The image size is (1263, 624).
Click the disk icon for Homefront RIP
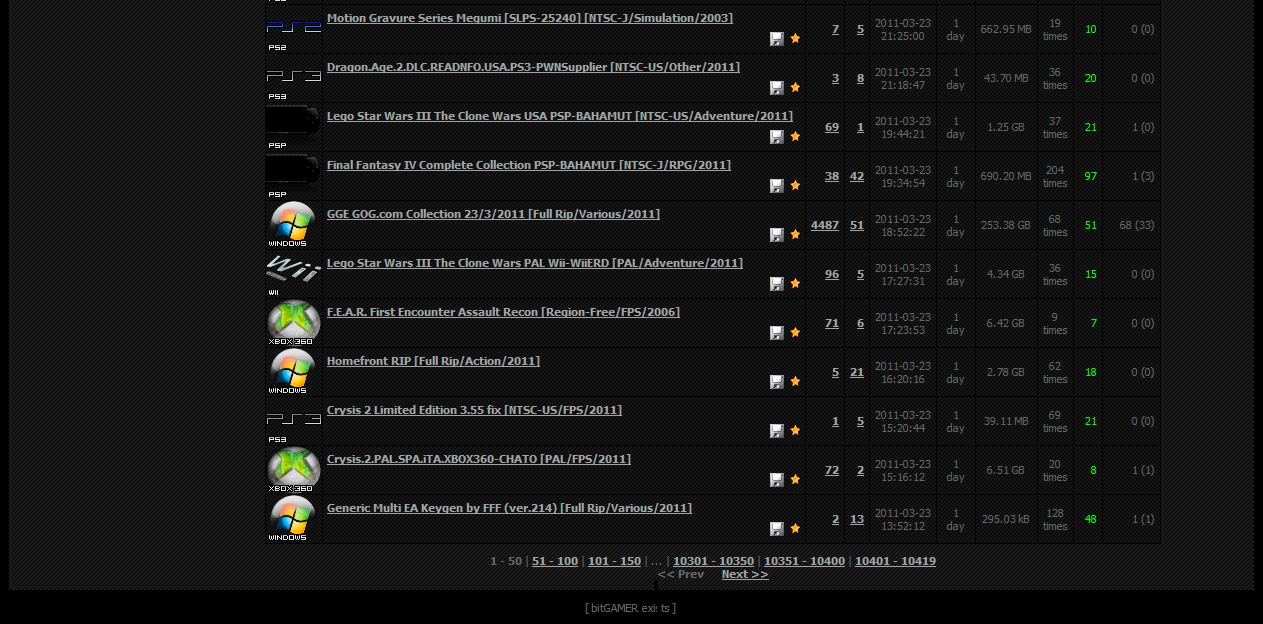pyautogui.click(x=777, y=381)
